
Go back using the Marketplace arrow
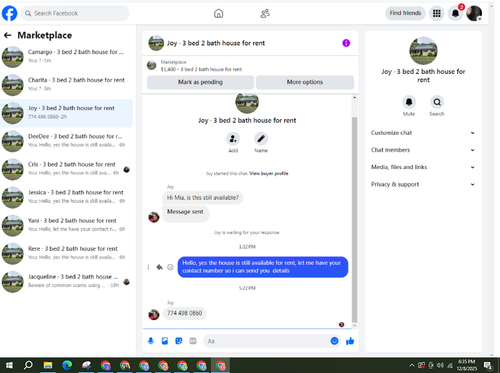[7, 35]
